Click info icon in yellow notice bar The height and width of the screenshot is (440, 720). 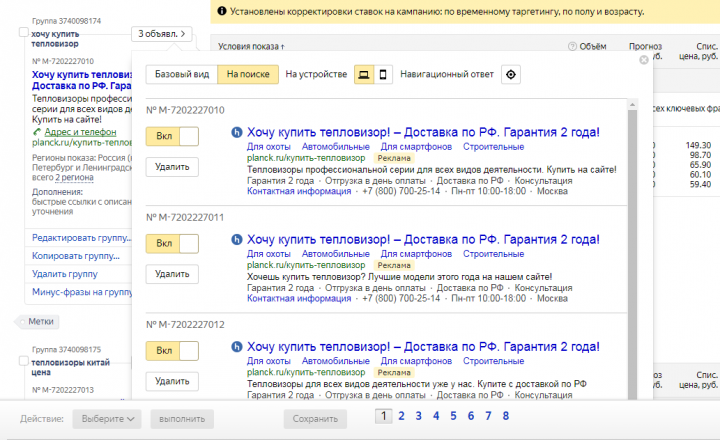(x=222, y=11)
